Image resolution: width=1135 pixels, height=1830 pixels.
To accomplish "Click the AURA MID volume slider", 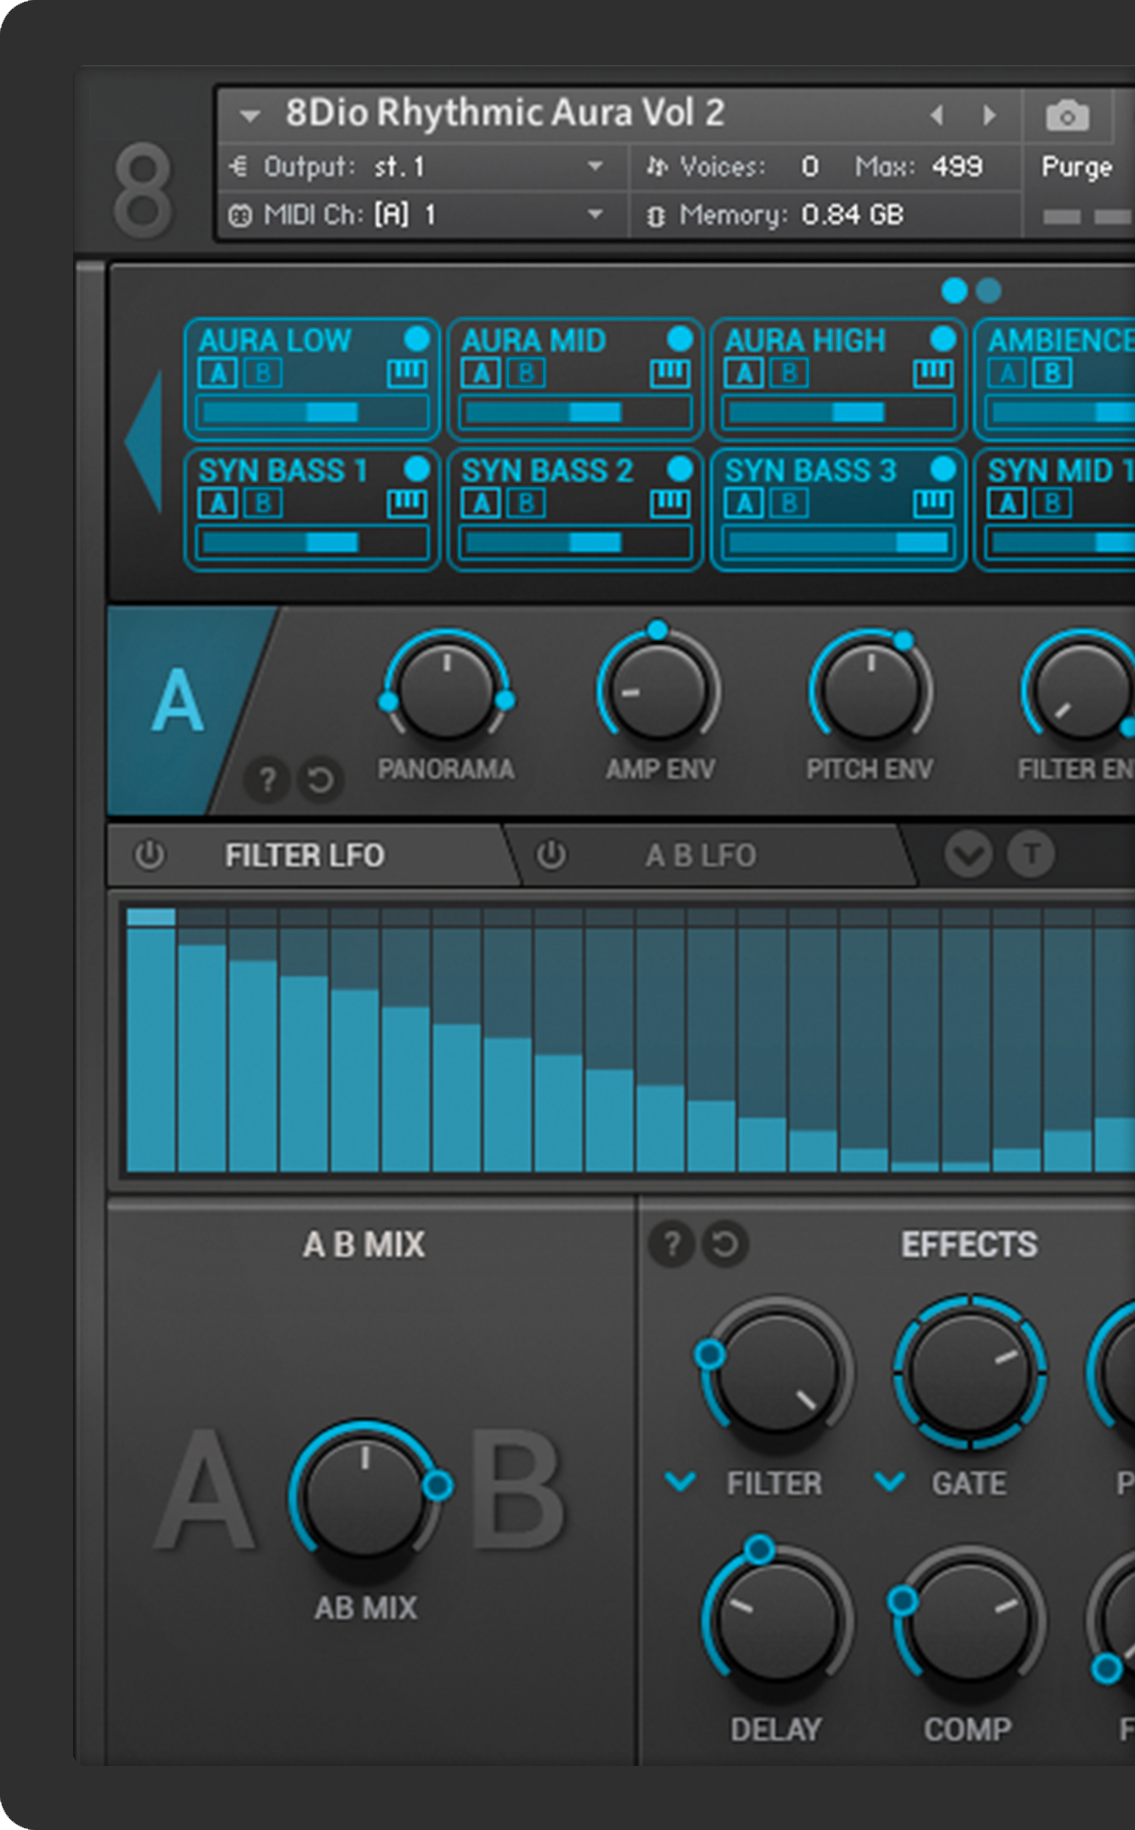I will click(x=575, y=412).
